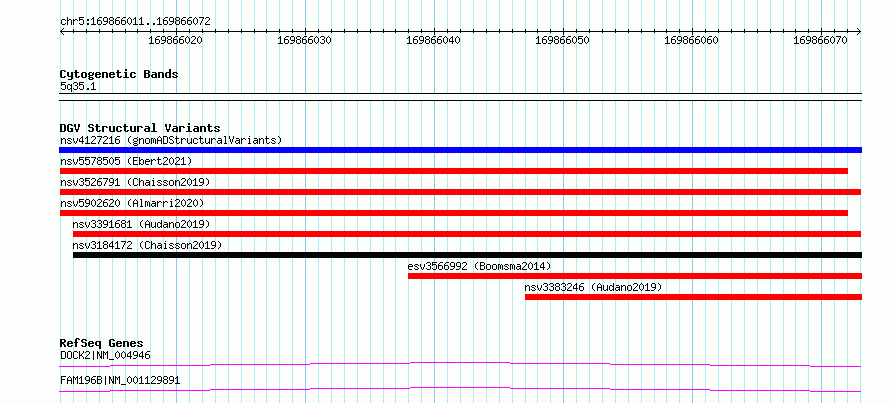
Task: Click ruler position 169866070
Action: [821, 40]
